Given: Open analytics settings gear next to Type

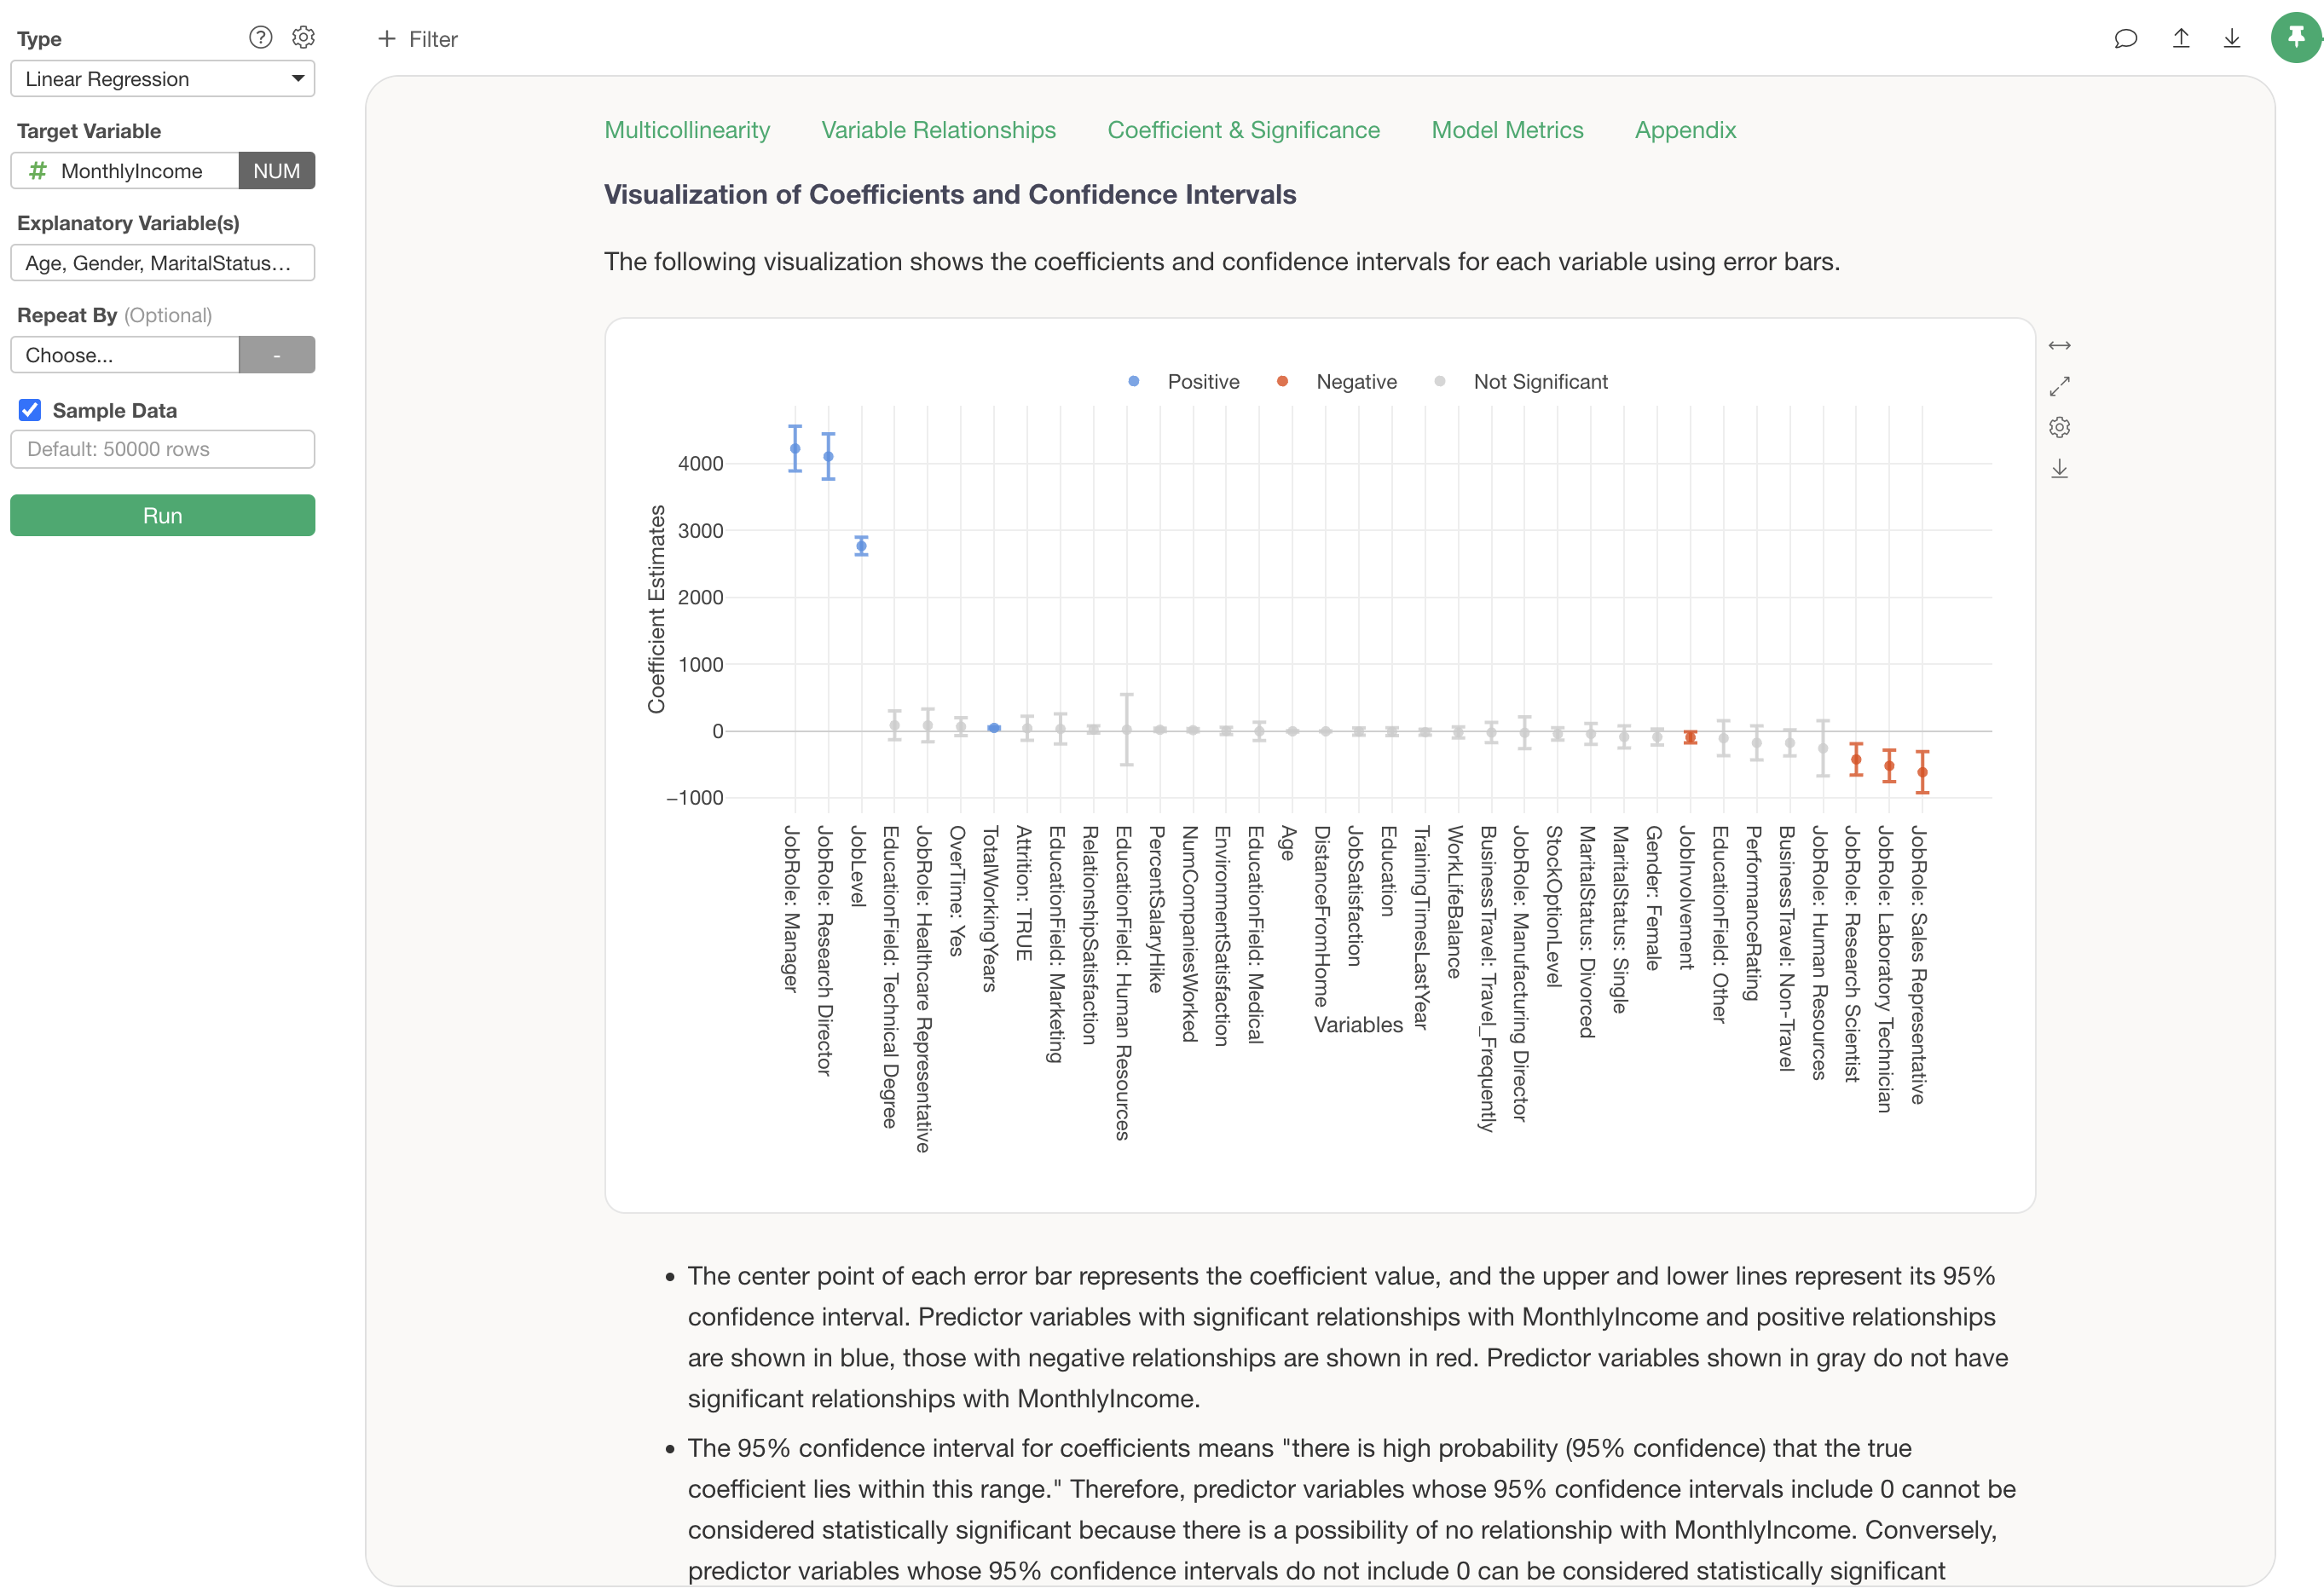Looking at the screenshot, I should tap(303, 38).
